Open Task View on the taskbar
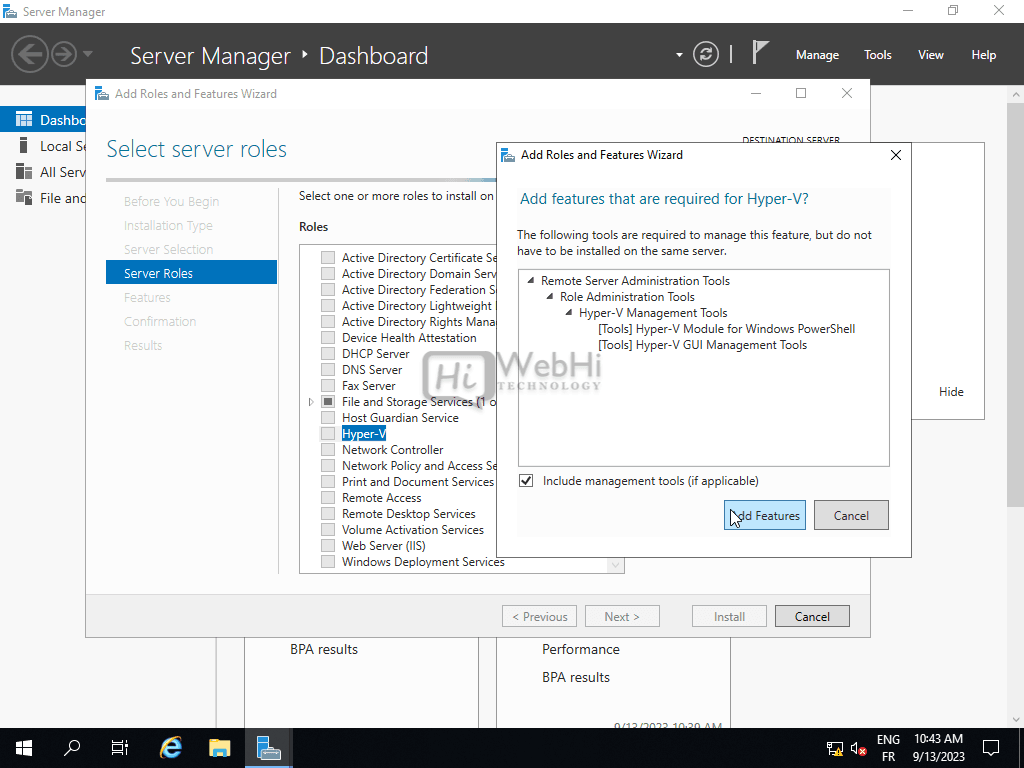 click(120, 747)
